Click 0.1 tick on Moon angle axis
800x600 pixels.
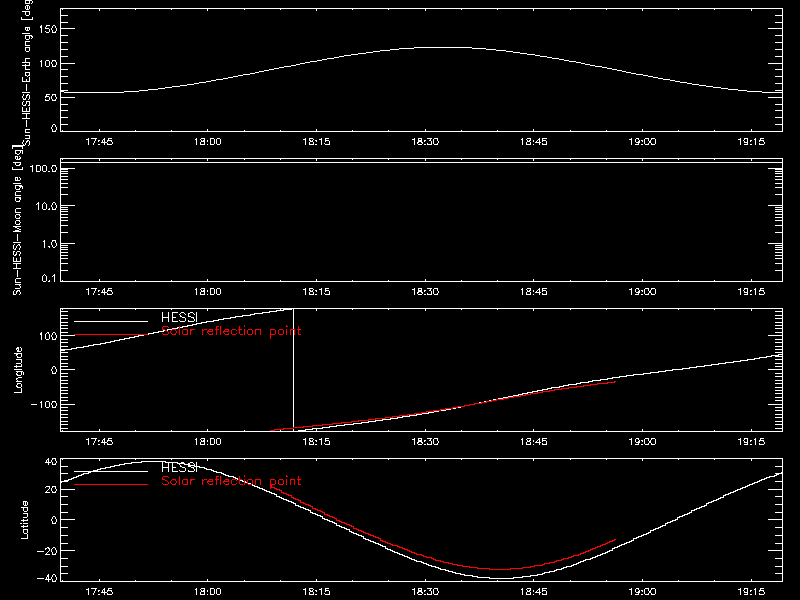(49, 278)
